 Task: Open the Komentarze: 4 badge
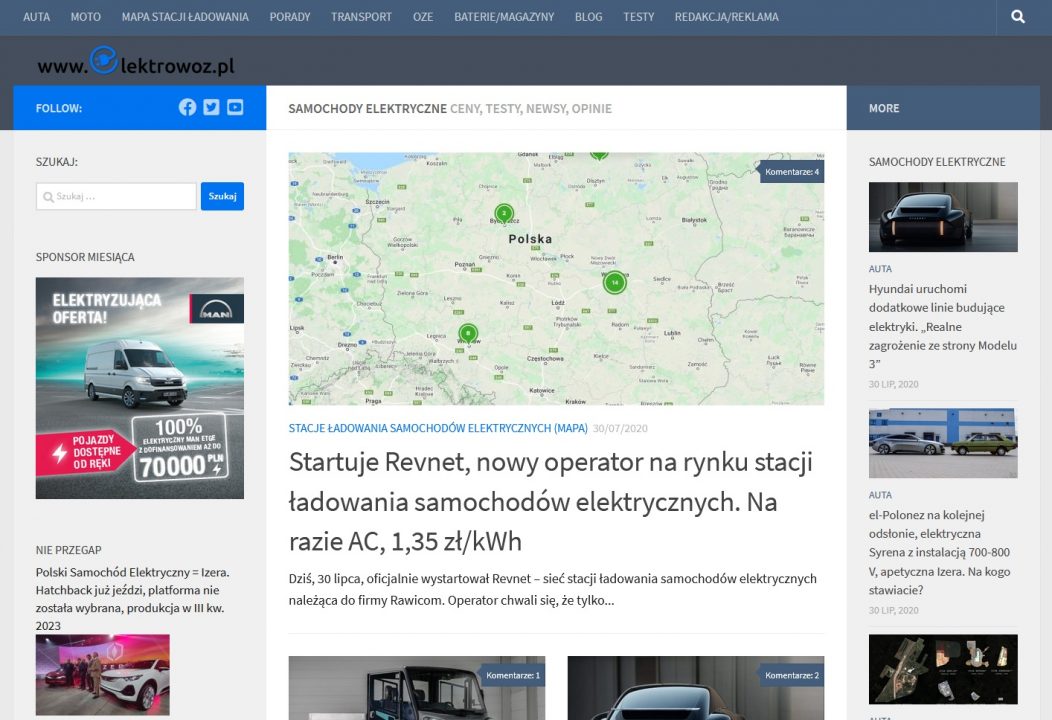pos(792,172)
